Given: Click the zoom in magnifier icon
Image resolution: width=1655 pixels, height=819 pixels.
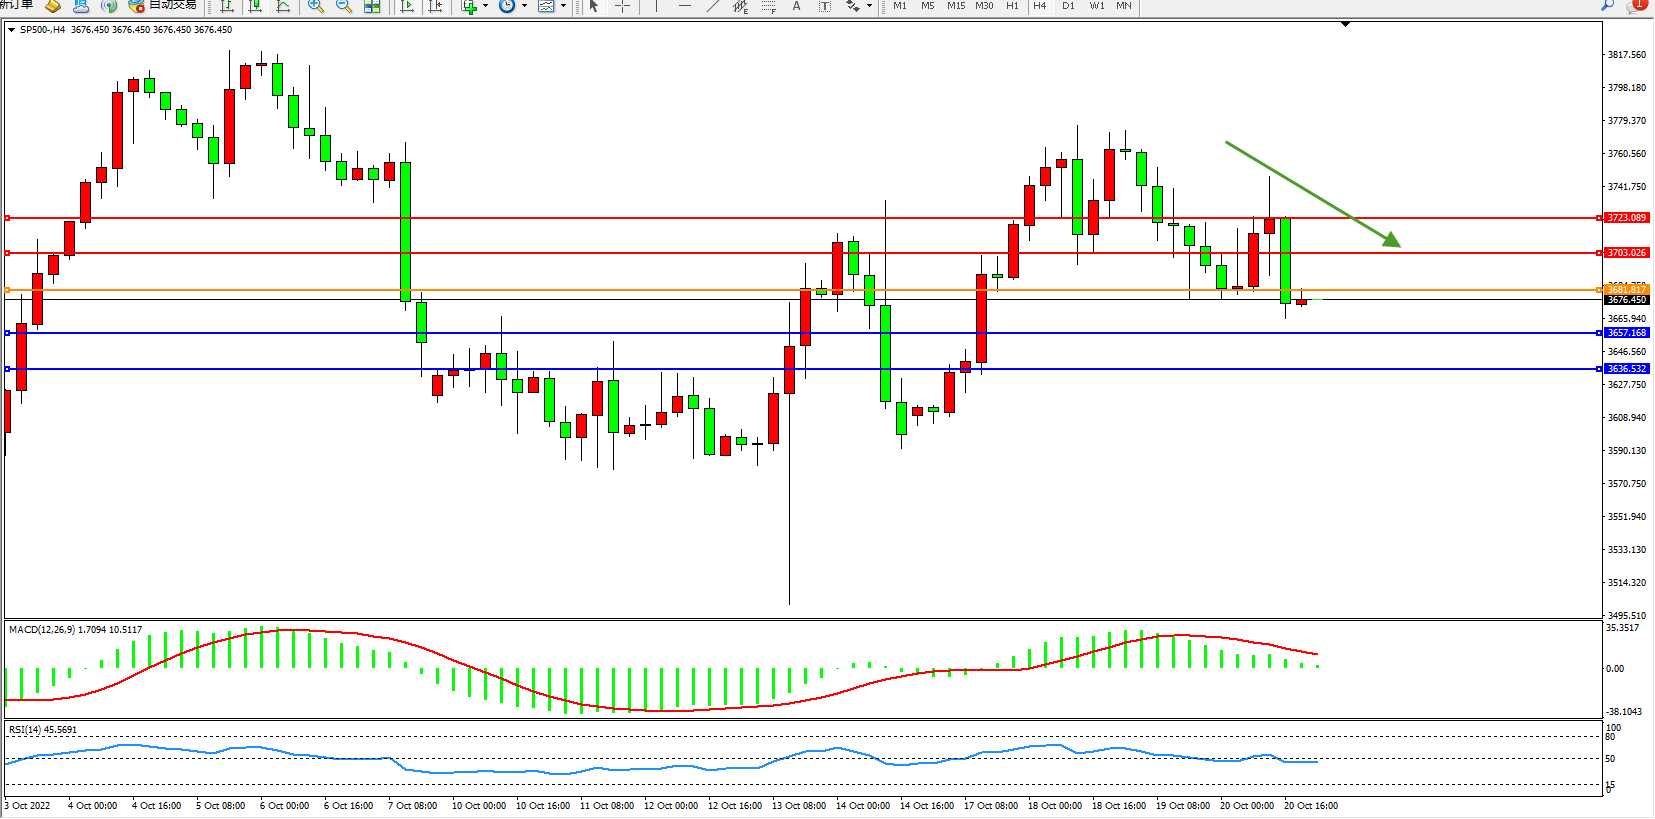Looking at the screenshot, I should pos(316,6).
